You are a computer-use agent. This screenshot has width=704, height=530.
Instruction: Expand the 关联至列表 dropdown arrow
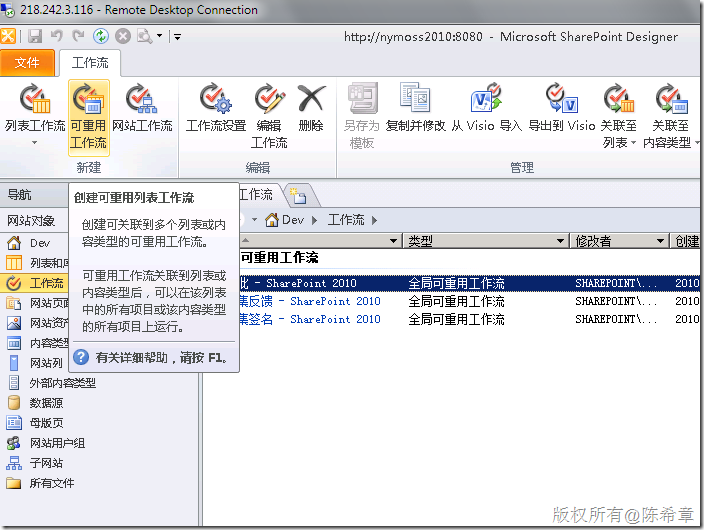[x=633, y=143]
